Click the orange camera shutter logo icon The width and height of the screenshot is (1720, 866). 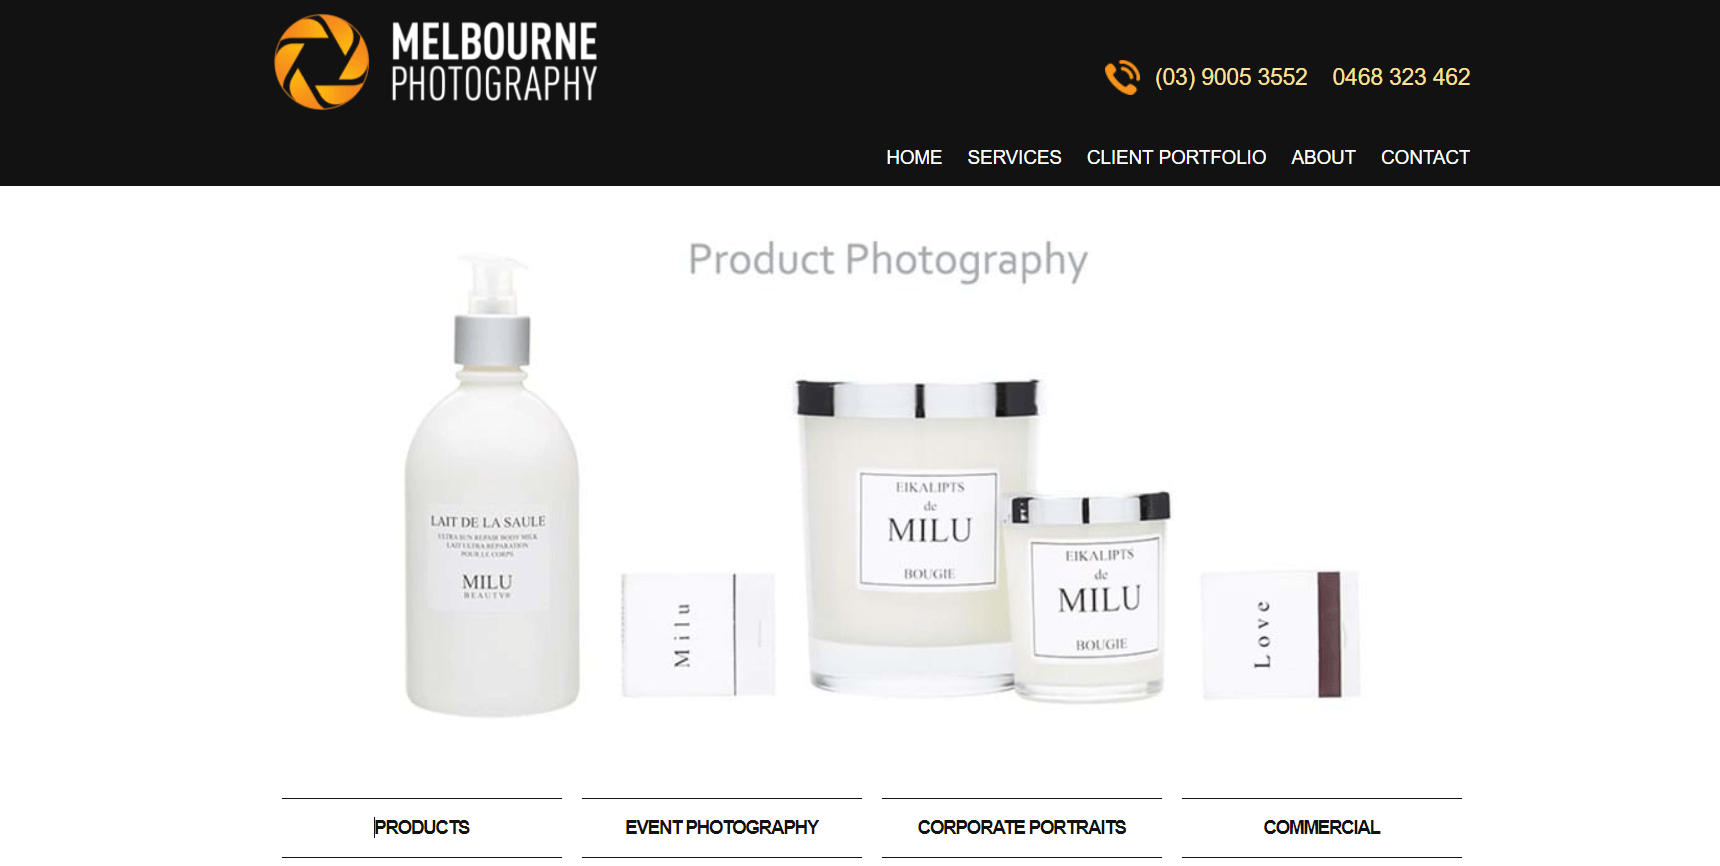(x=321, y=62)
